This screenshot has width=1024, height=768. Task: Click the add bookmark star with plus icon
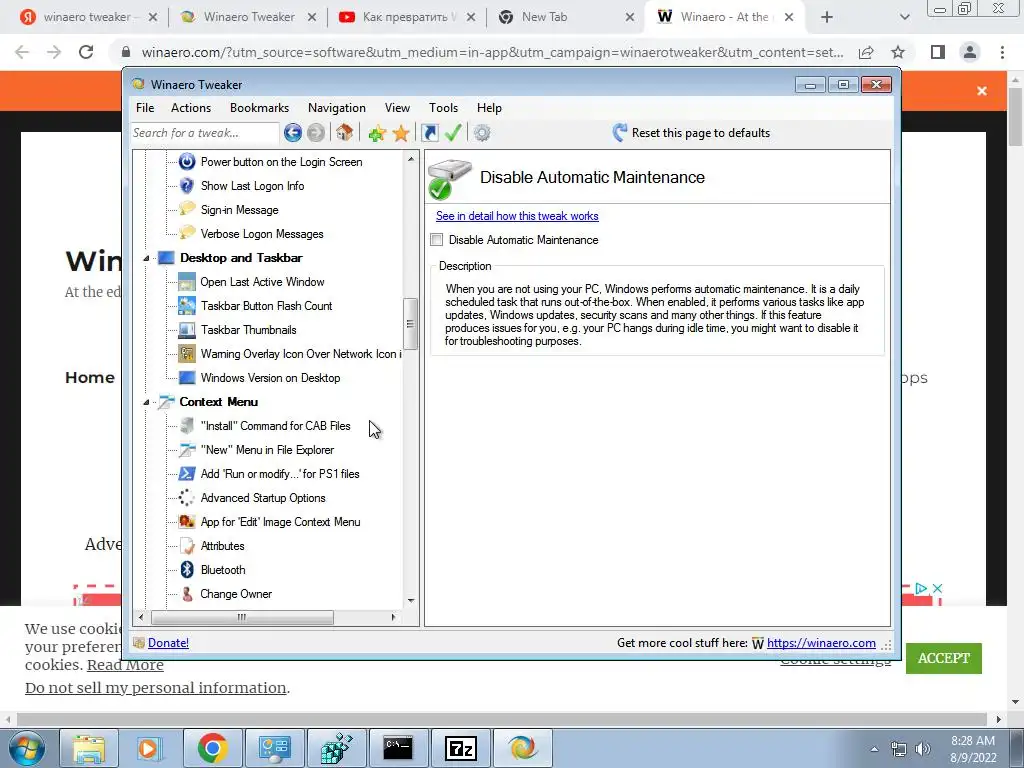(x=377, y=133)
